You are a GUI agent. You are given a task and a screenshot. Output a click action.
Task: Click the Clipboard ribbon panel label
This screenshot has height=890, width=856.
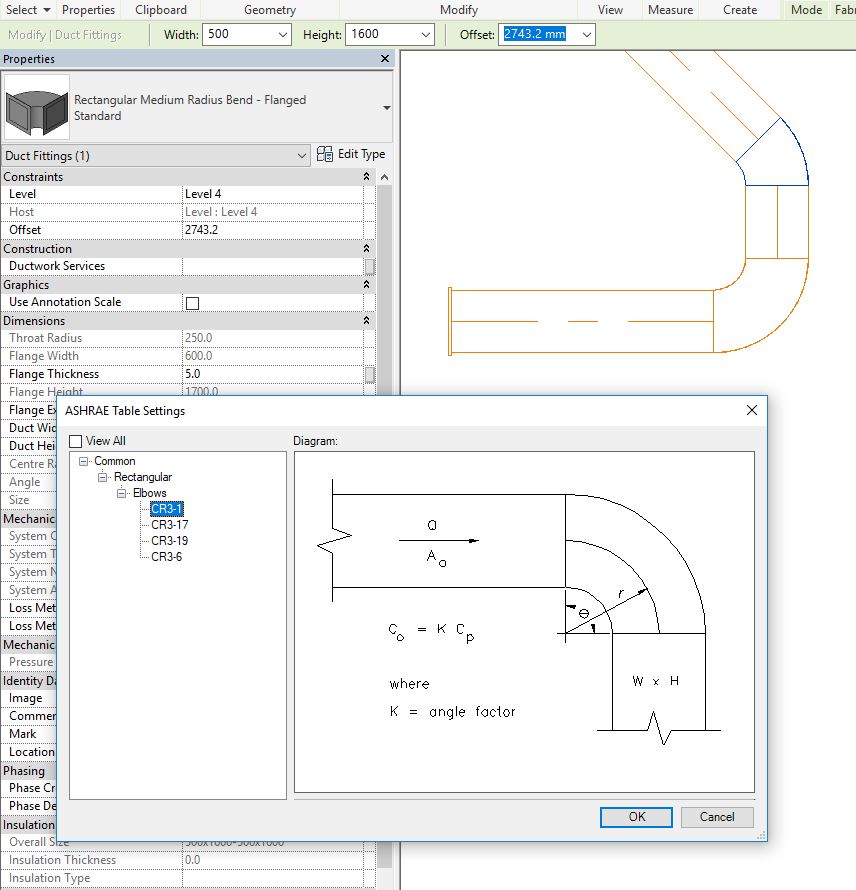[x=161, y=10]
